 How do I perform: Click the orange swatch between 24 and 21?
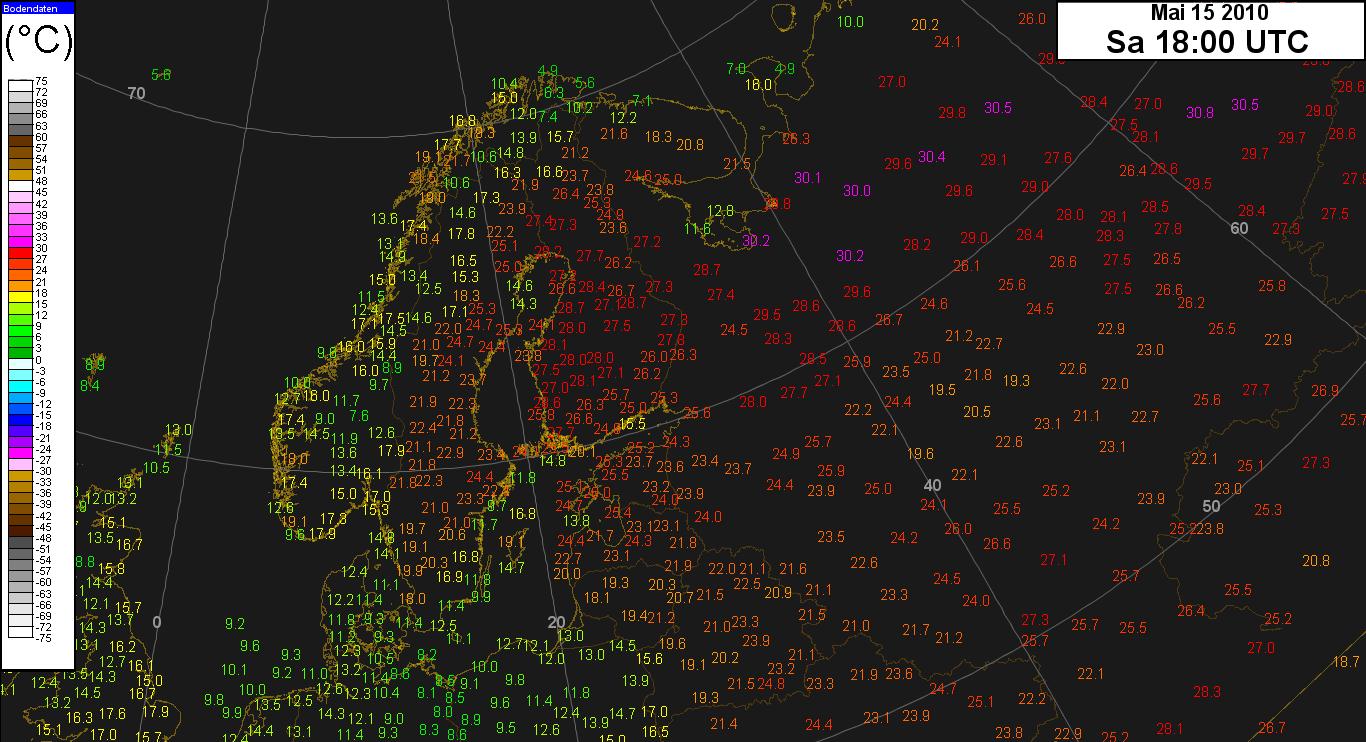click(x=20, y=273)
